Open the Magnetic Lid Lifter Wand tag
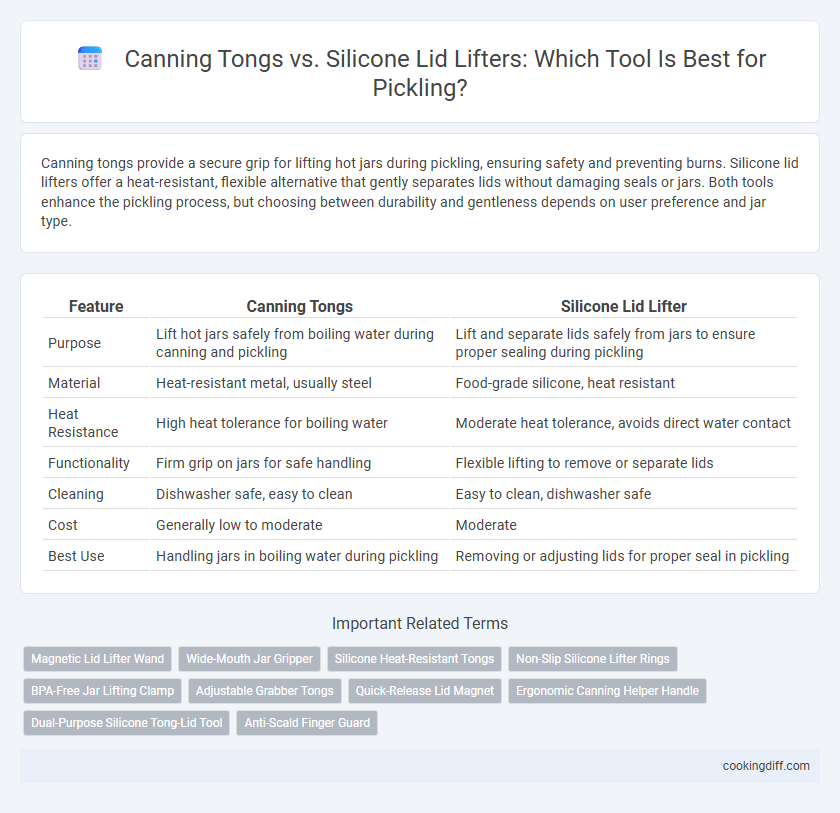 (x=98, y=659)
